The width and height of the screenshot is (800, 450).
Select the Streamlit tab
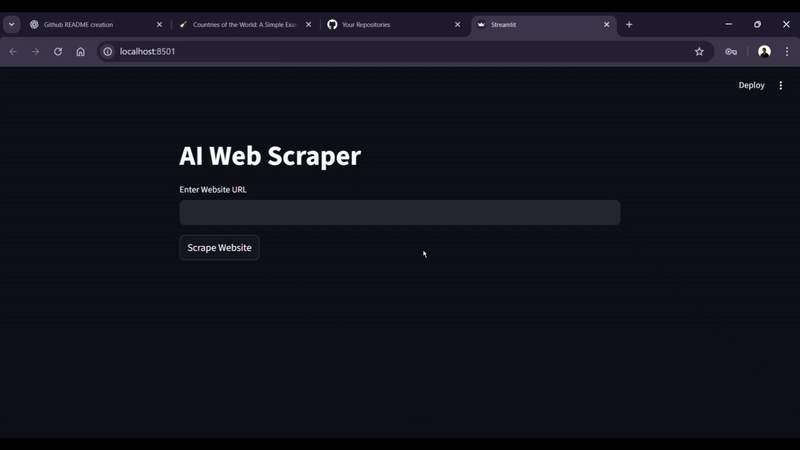pyautogui.click(x=544, y=24)
